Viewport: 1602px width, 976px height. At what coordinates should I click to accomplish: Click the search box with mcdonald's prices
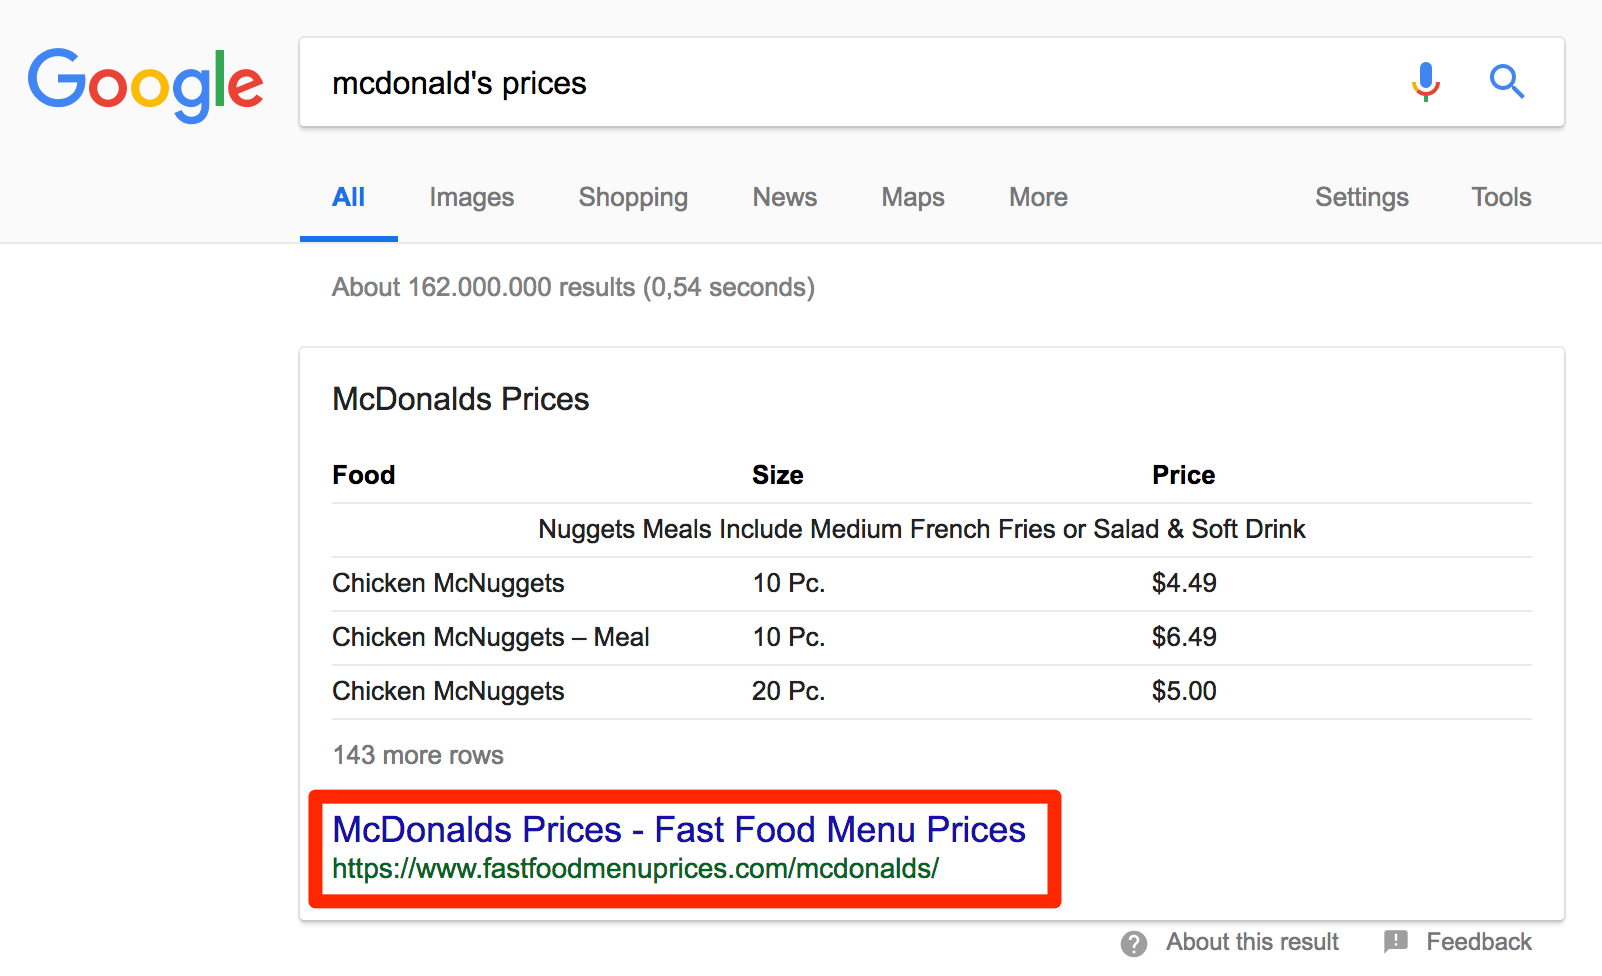click(x=850, y=83)
